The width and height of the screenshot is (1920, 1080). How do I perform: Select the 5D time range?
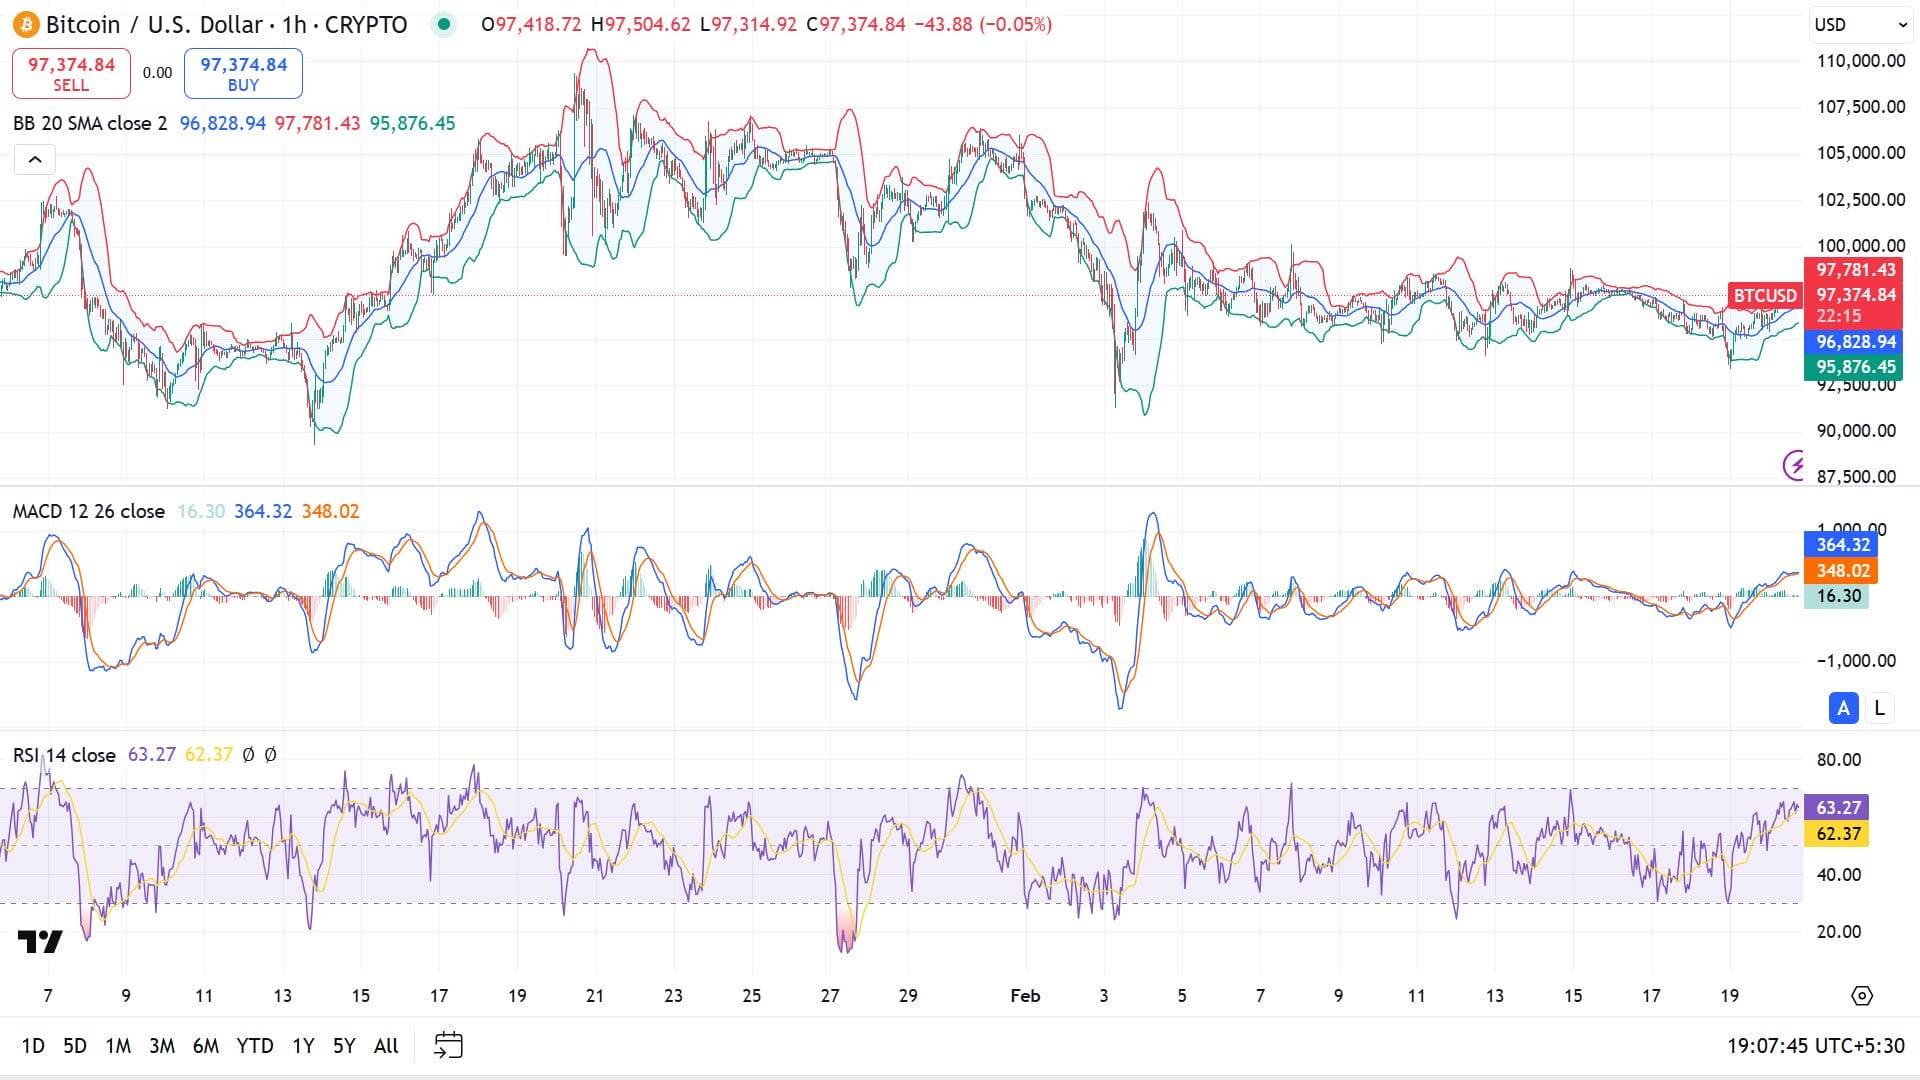pos(75,1046)
